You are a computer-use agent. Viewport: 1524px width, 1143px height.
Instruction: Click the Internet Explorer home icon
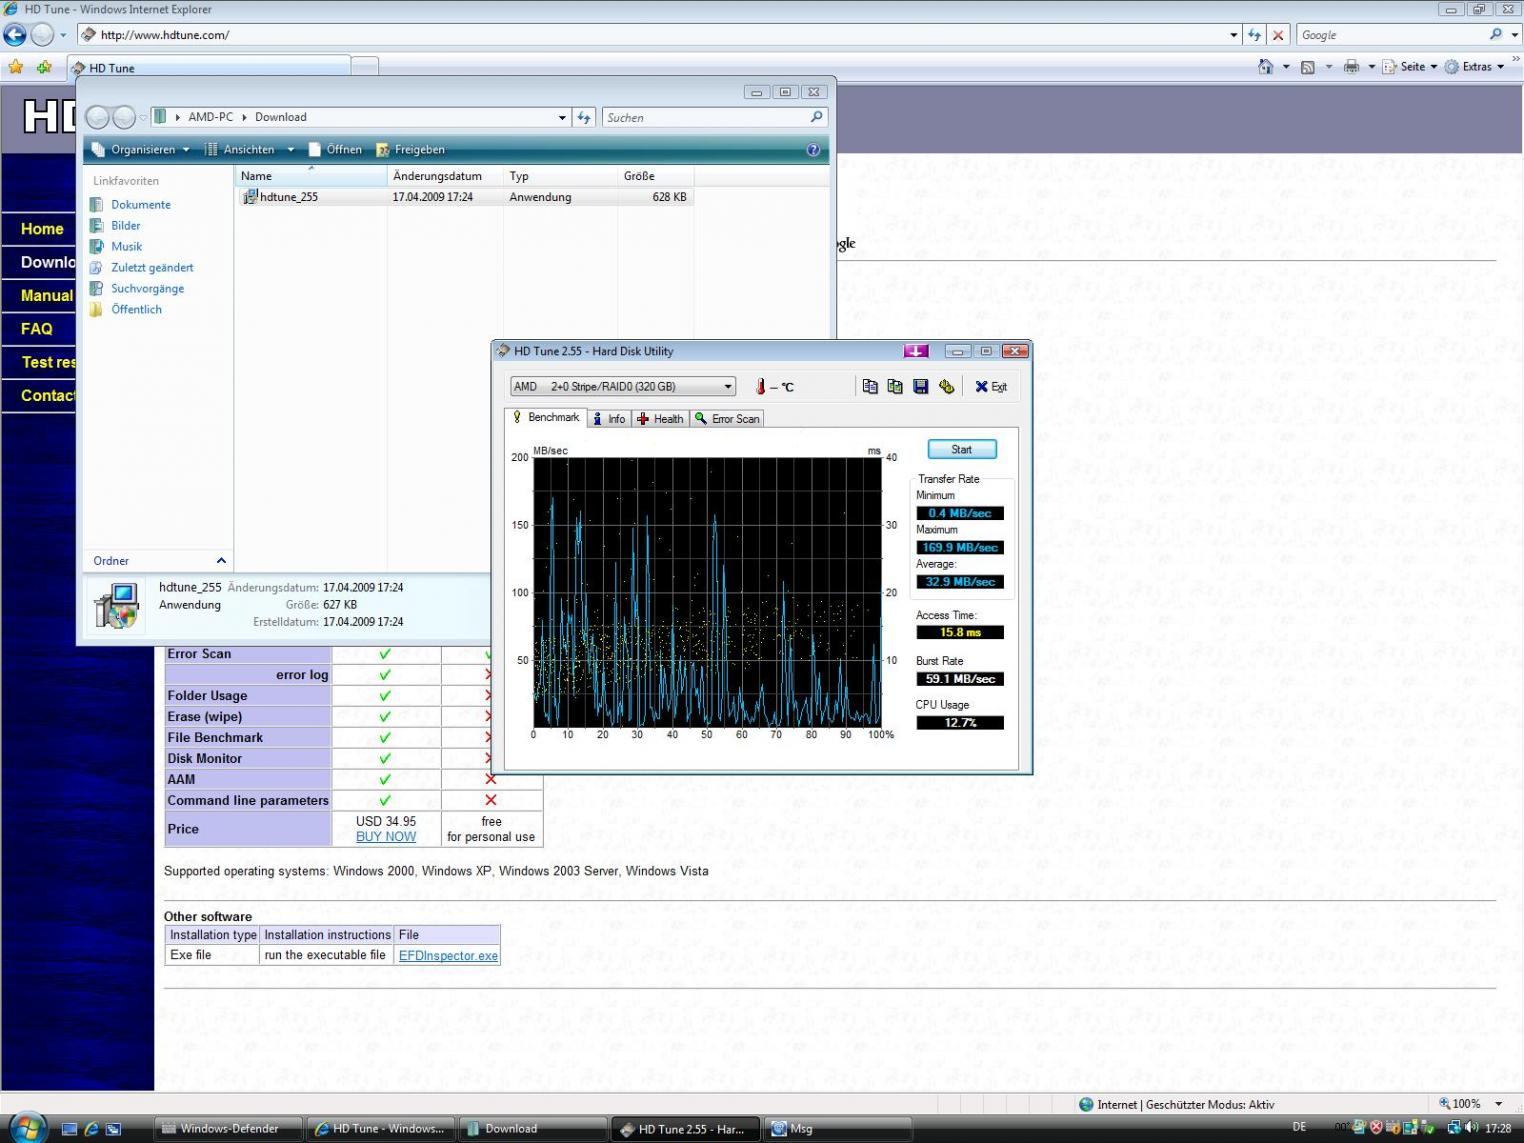(x=1265, y=67)
